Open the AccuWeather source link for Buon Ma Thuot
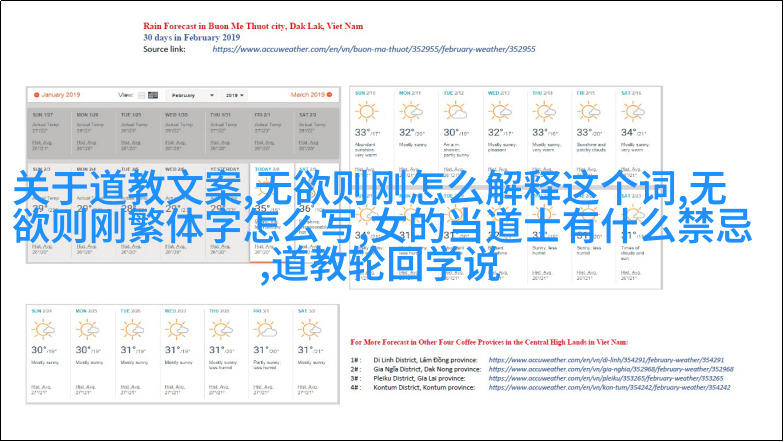Viewport: 784px width, 442px height. 388,49
